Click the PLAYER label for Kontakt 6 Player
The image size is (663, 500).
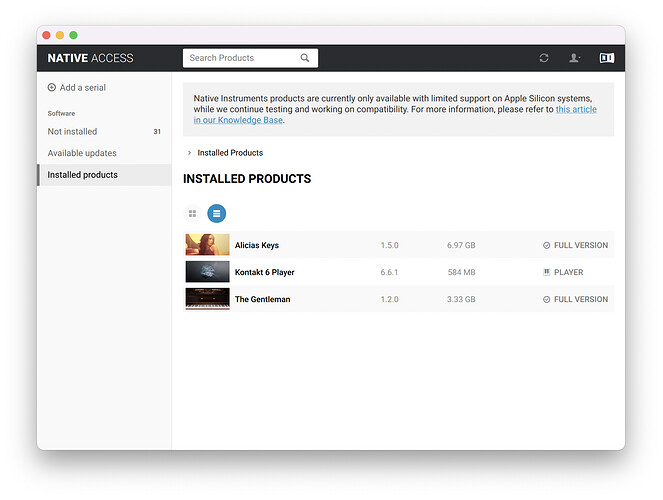point(569,272)
